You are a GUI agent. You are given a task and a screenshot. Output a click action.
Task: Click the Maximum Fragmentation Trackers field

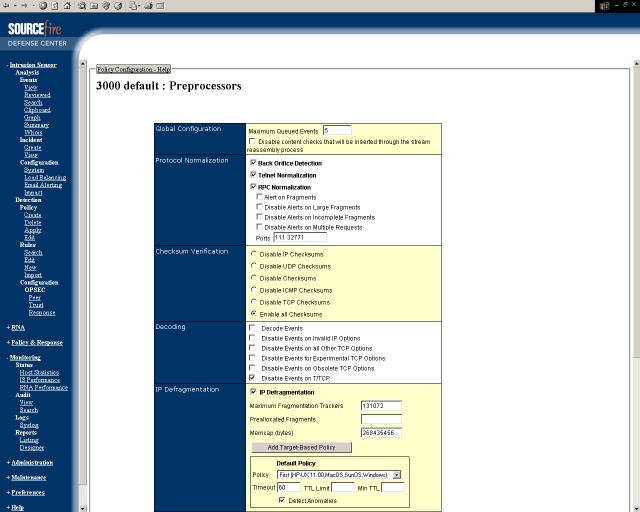pyautogui.click(x=381, y=406)
